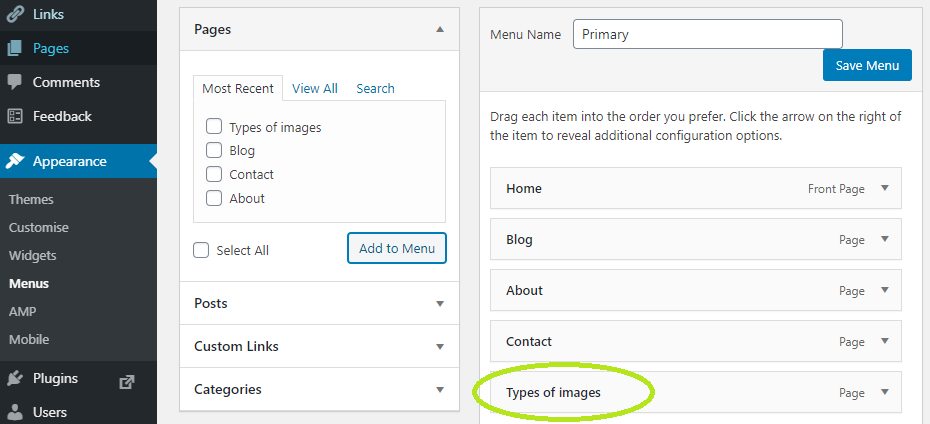Go to the Menus submenu

coord(29,283)
